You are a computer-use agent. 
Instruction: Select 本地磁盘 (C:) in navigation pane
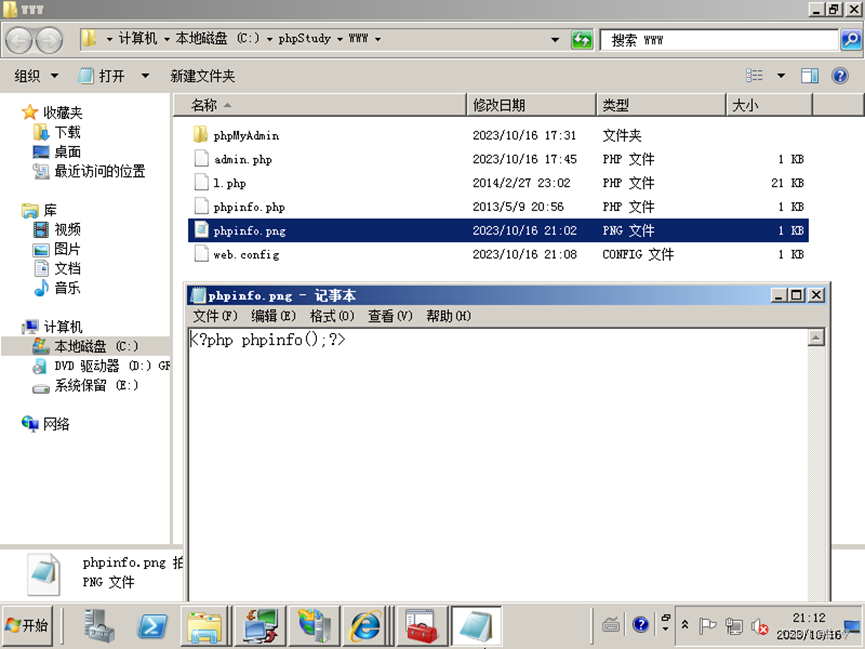click(x=96, y=346)
